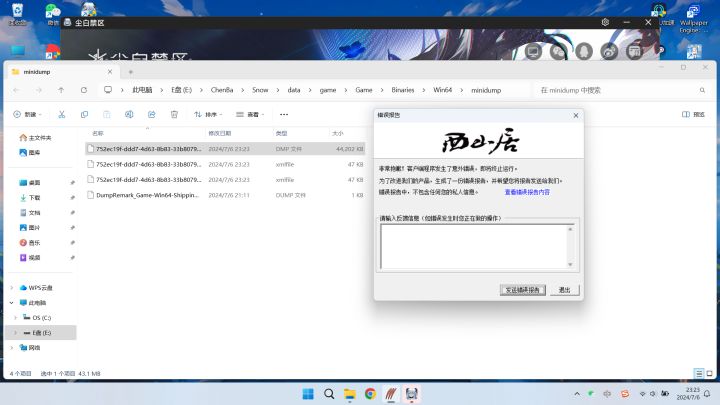Collapse the This PC tree node
720x405 pixels.
click(x=11, y=303)
